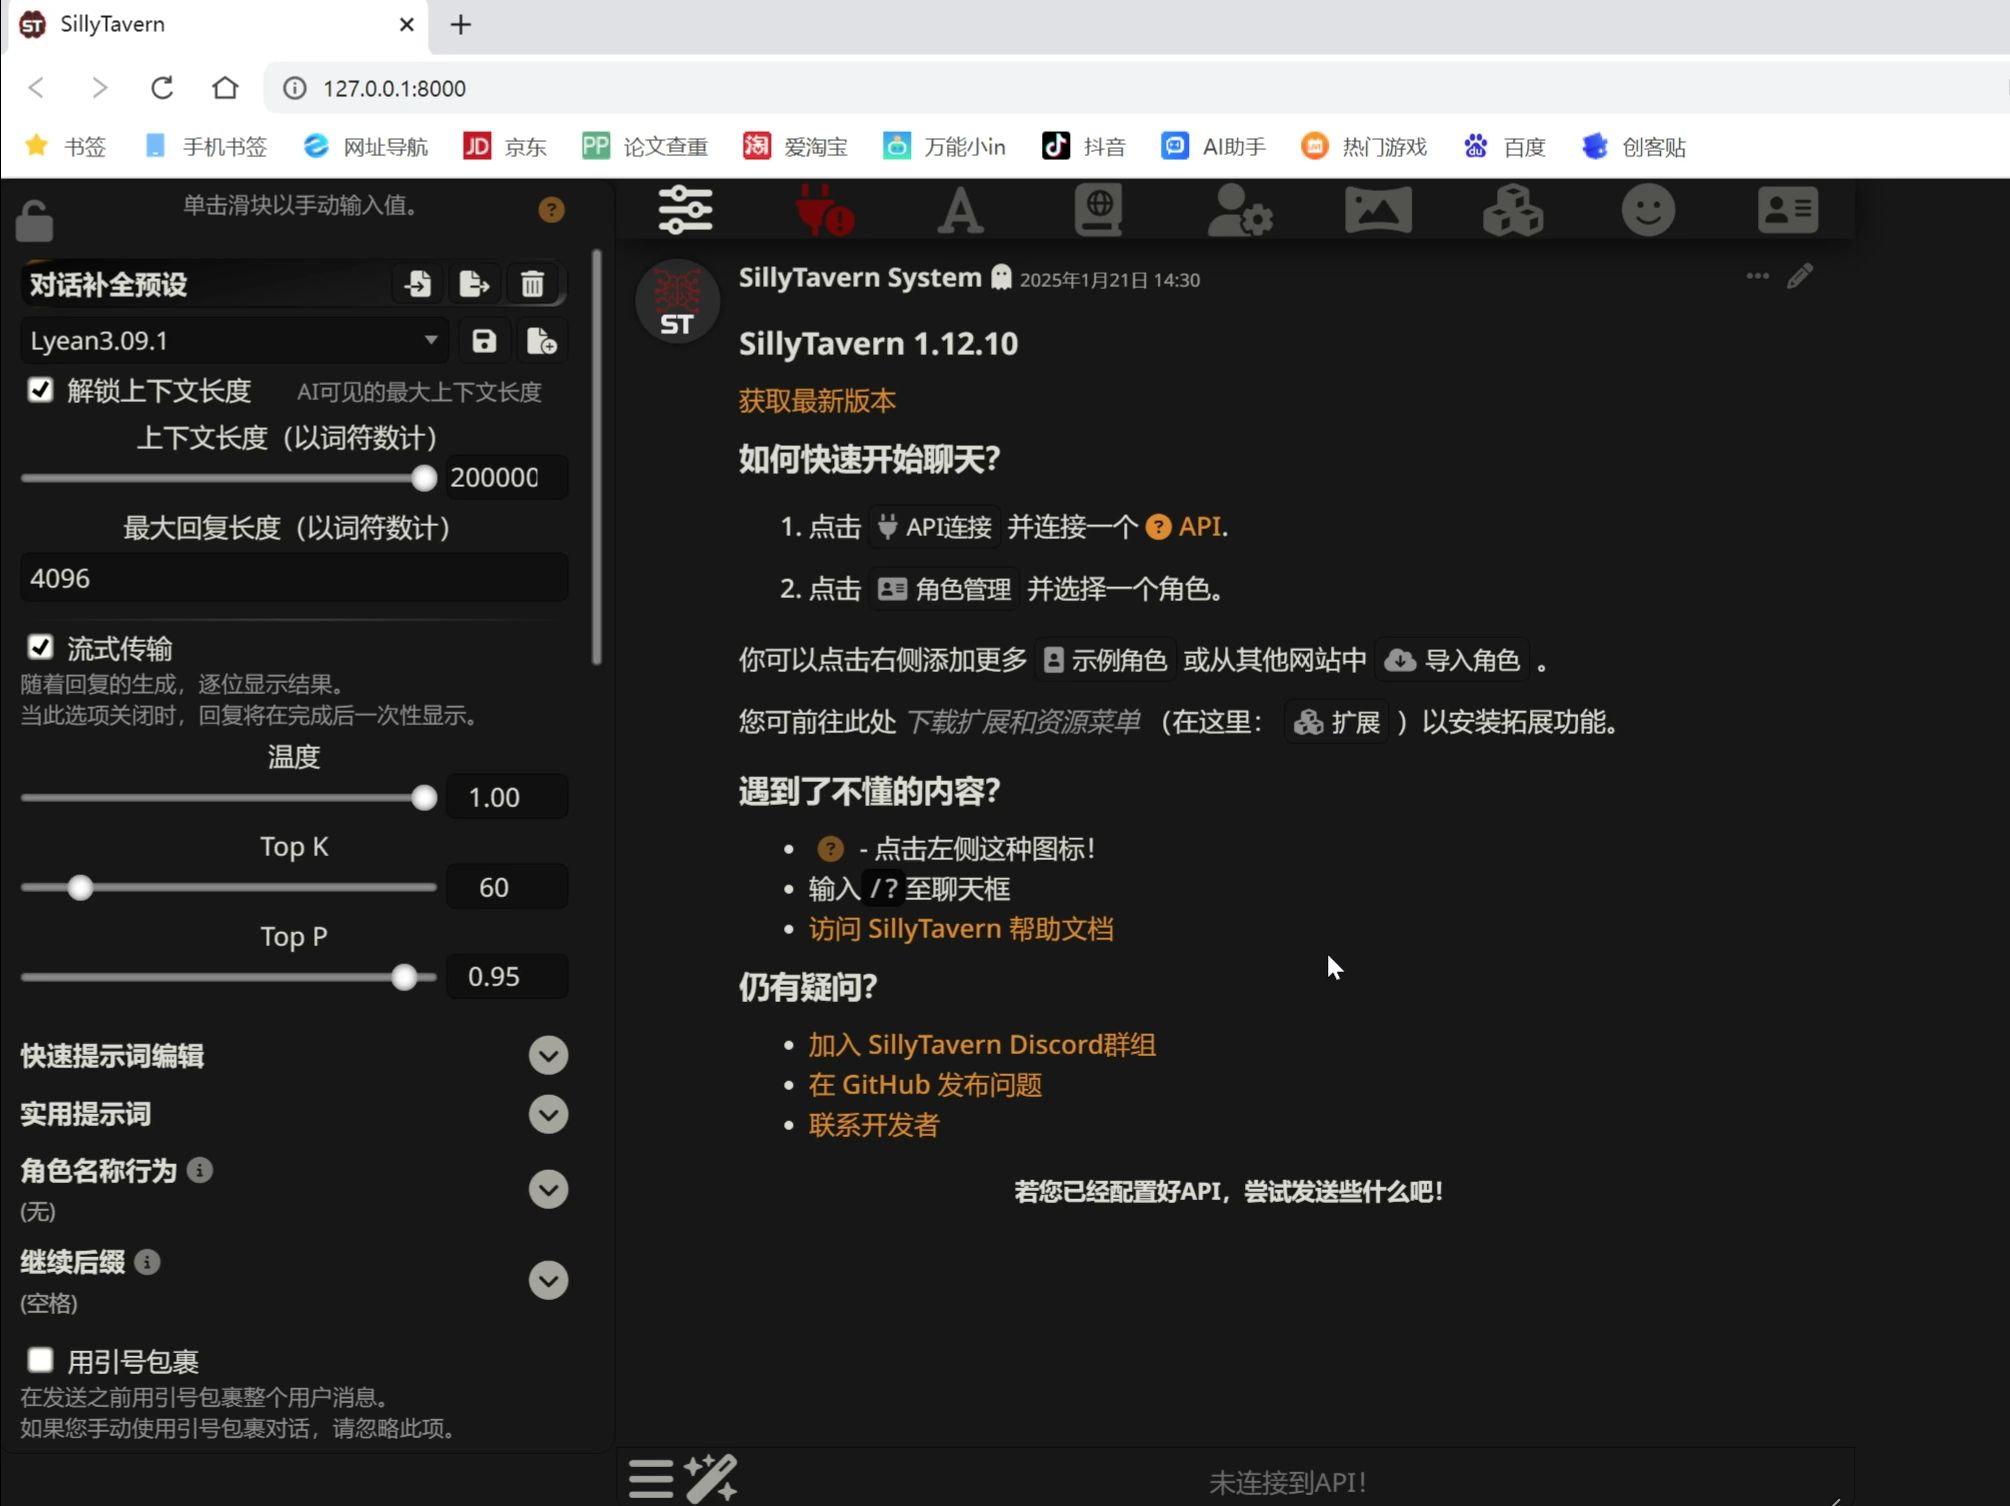Click the save preset disk icon
The width and height of the screenshot is (2010, 1506).
pyautogui.click(x=484, y=341)
